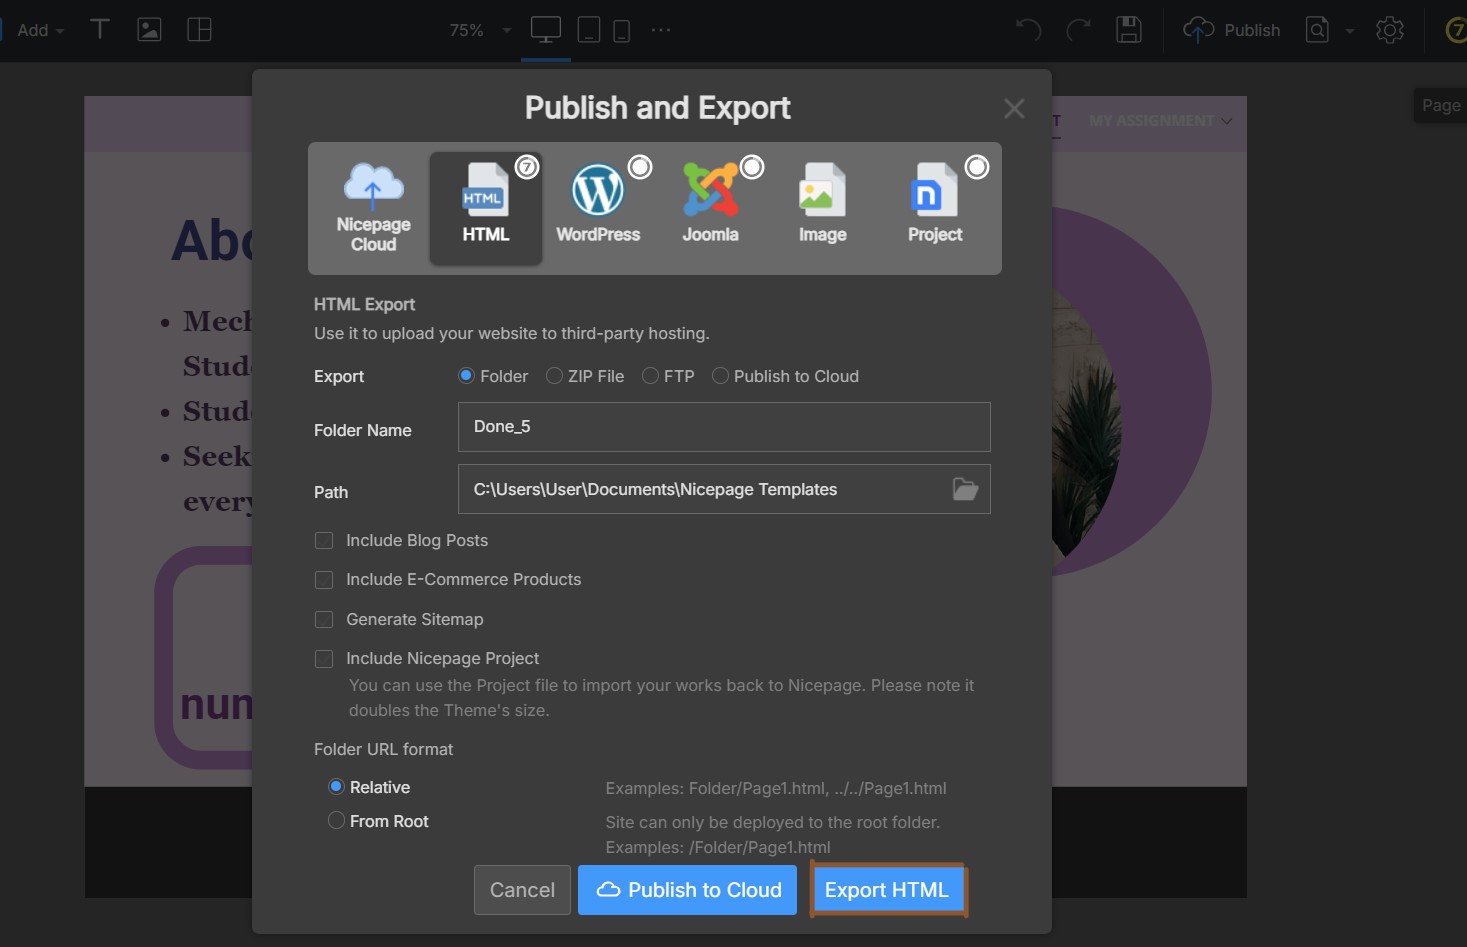Viewport: 1467px width, 947px height.
Task: Open the Add dropdown menu
Action: pyautogui.click(x=37, y=29)
